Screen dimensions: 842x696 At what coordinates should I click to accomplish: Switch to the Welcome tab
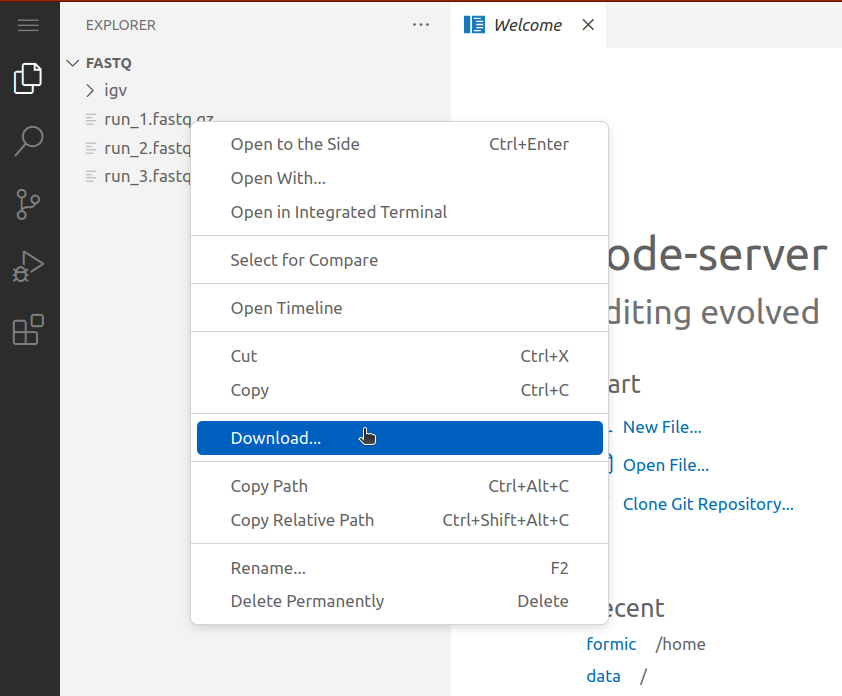(x=527, y=24)
